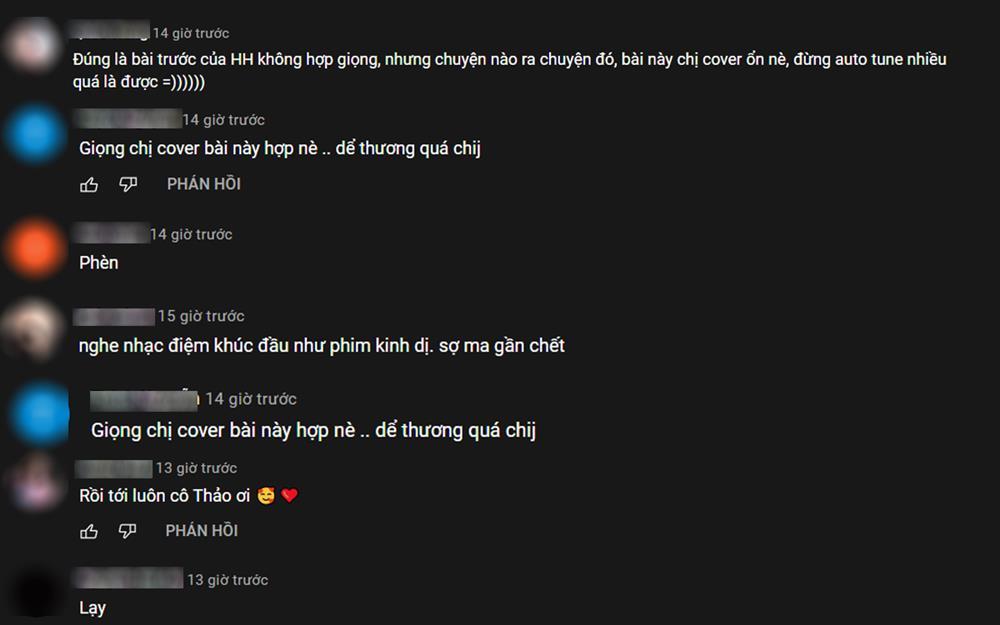This screenshot has width=1000, height=625.
Task: Click the timestamp of the auto tune comment
Action: pyautogui.click(x=191, y=33)
